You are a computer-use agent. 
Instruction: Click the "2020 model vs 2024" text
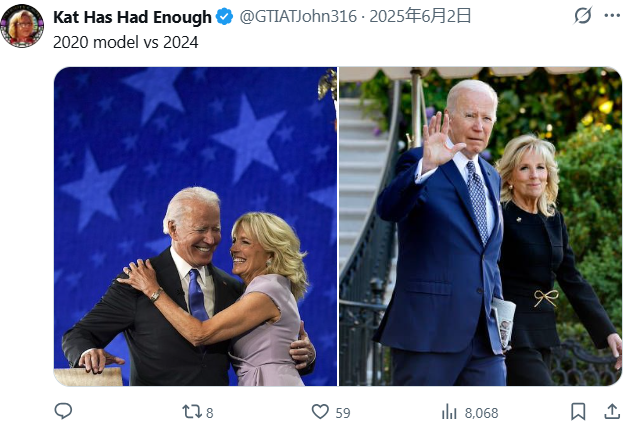pos(125,42)
